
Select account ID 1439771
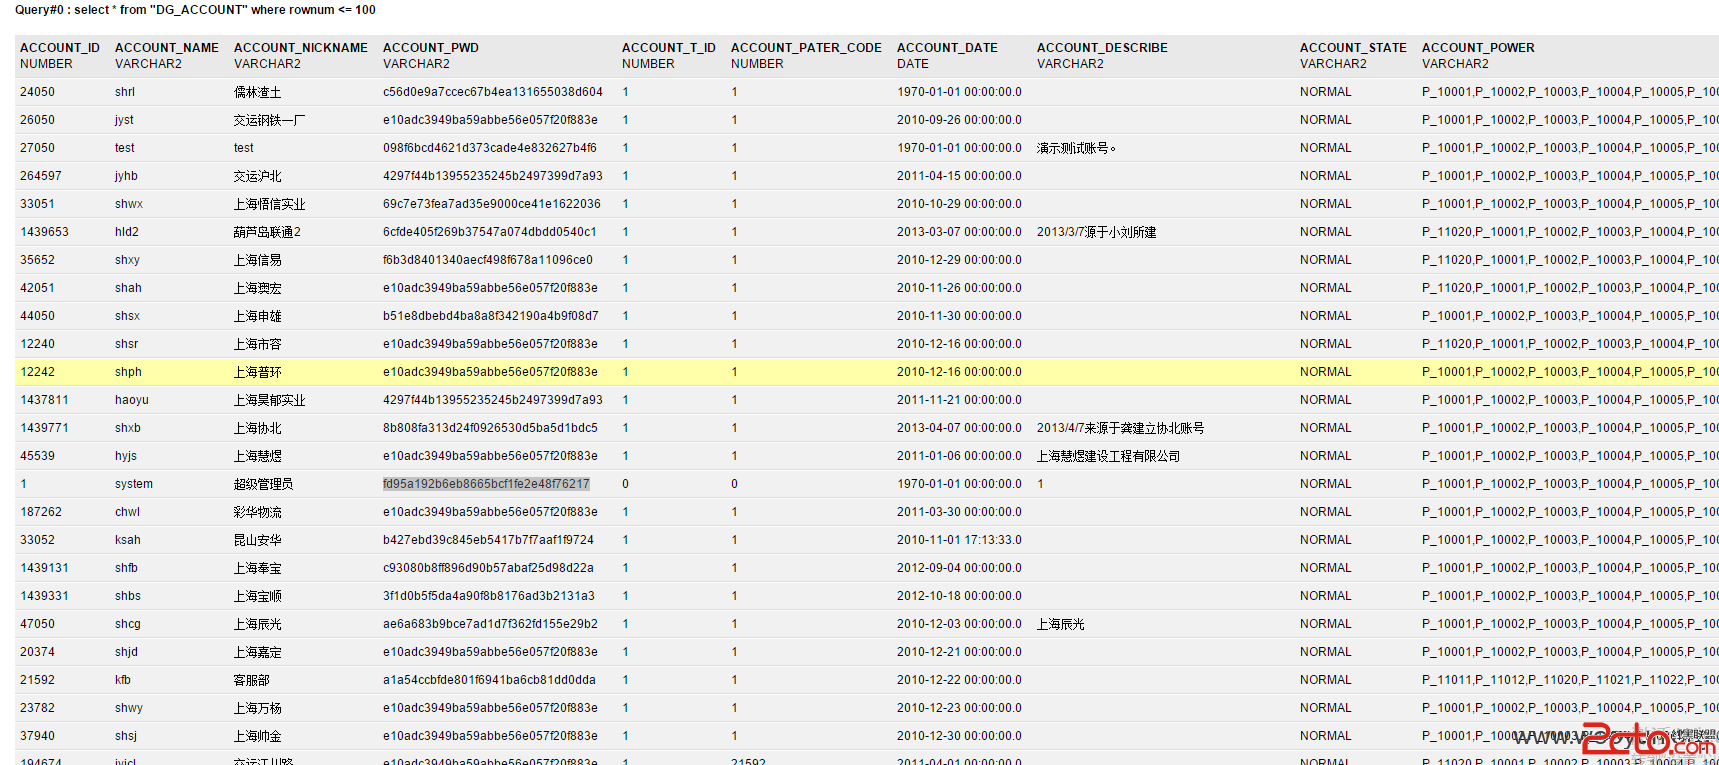click(x=45, y=428)
